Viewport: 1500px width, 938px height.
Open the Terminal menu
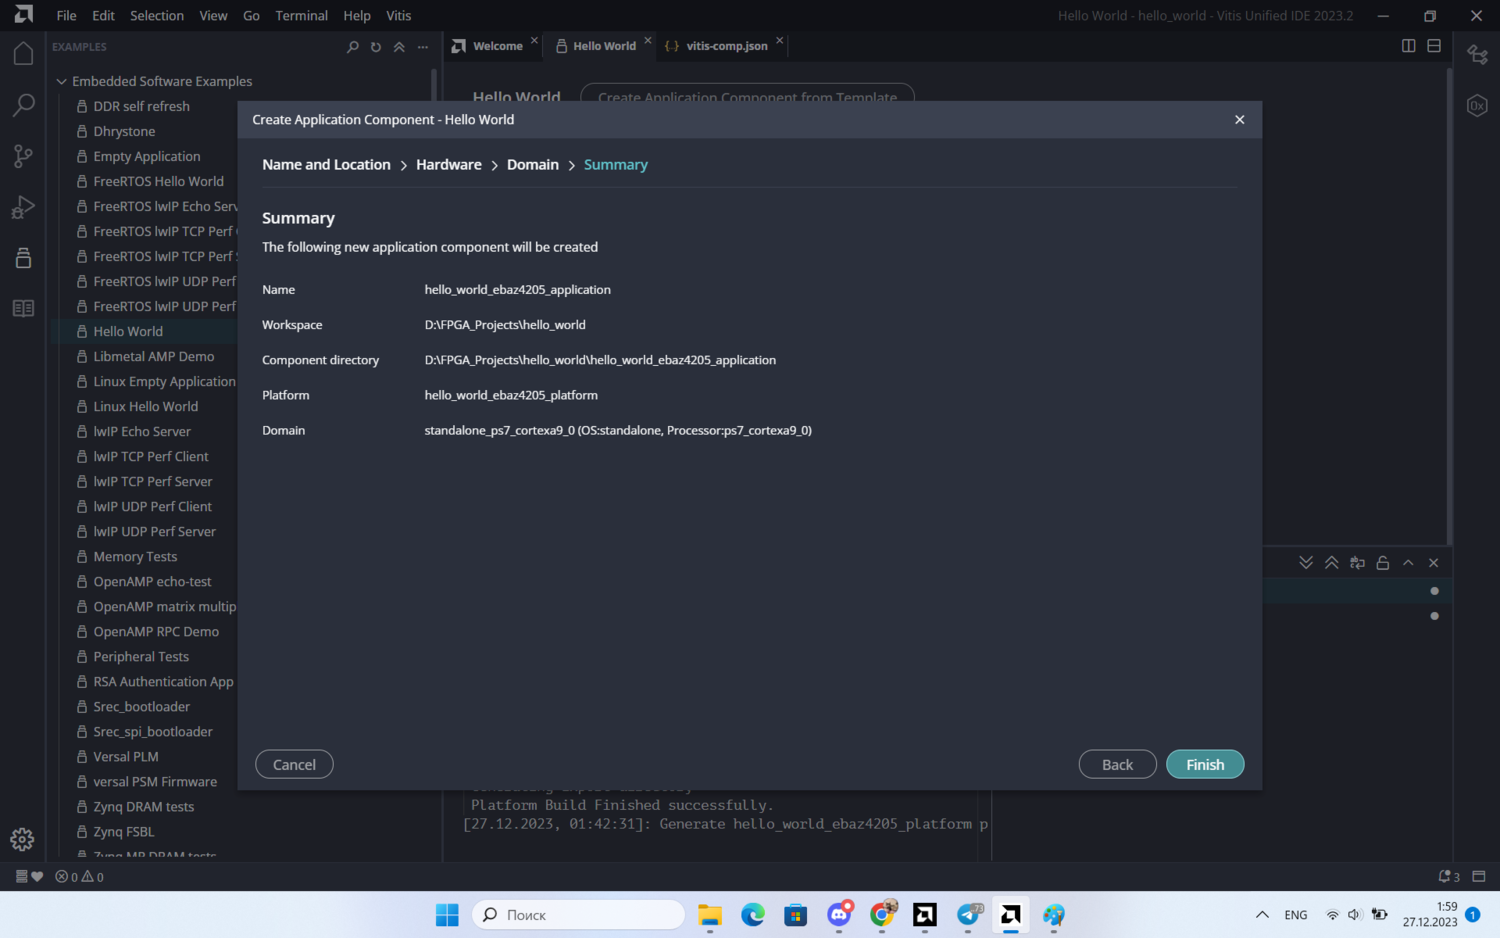click(x=301, y=16)
